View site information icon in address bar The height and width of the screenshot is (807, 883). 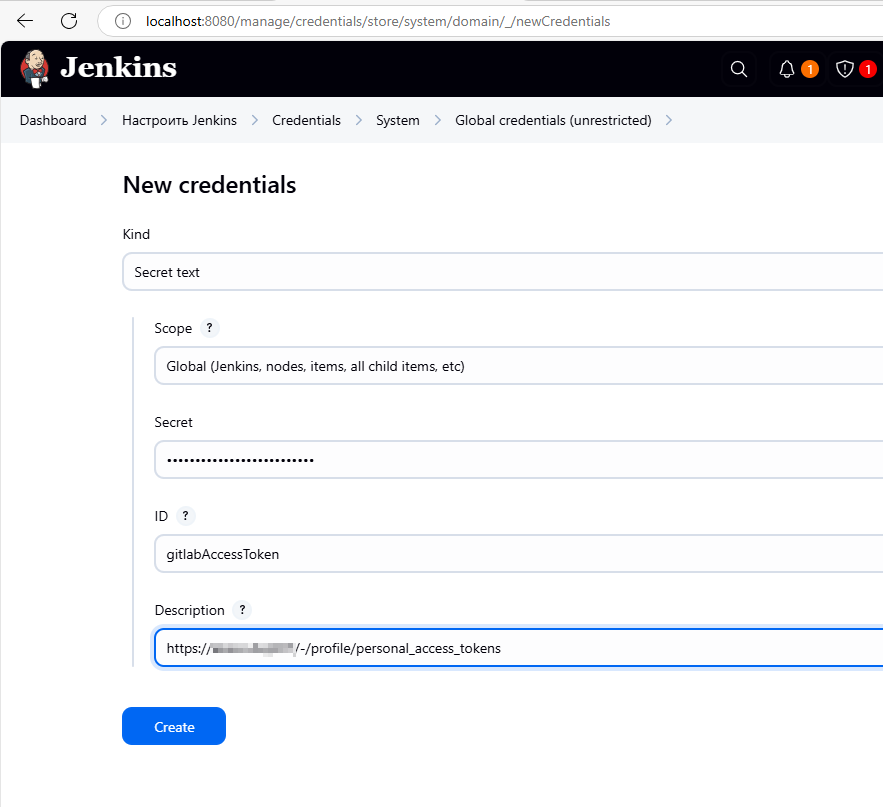123,21
